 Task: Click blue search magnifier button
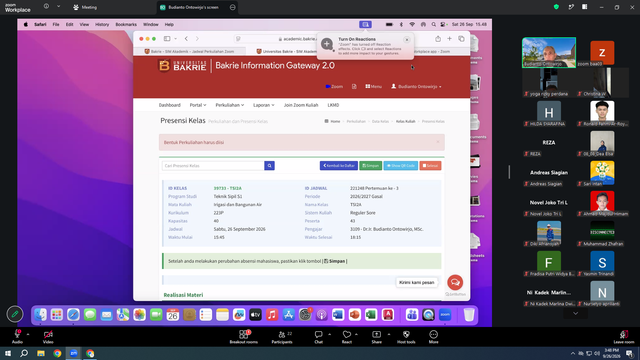coord(269,166)
